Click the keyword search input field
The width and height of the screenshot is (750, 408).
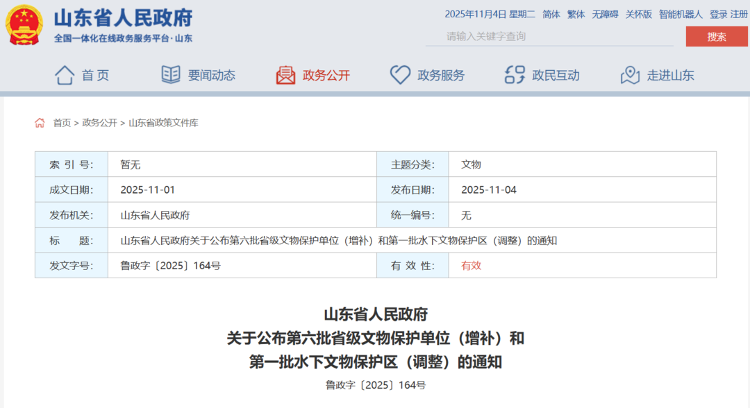click(x=550, y=36)
